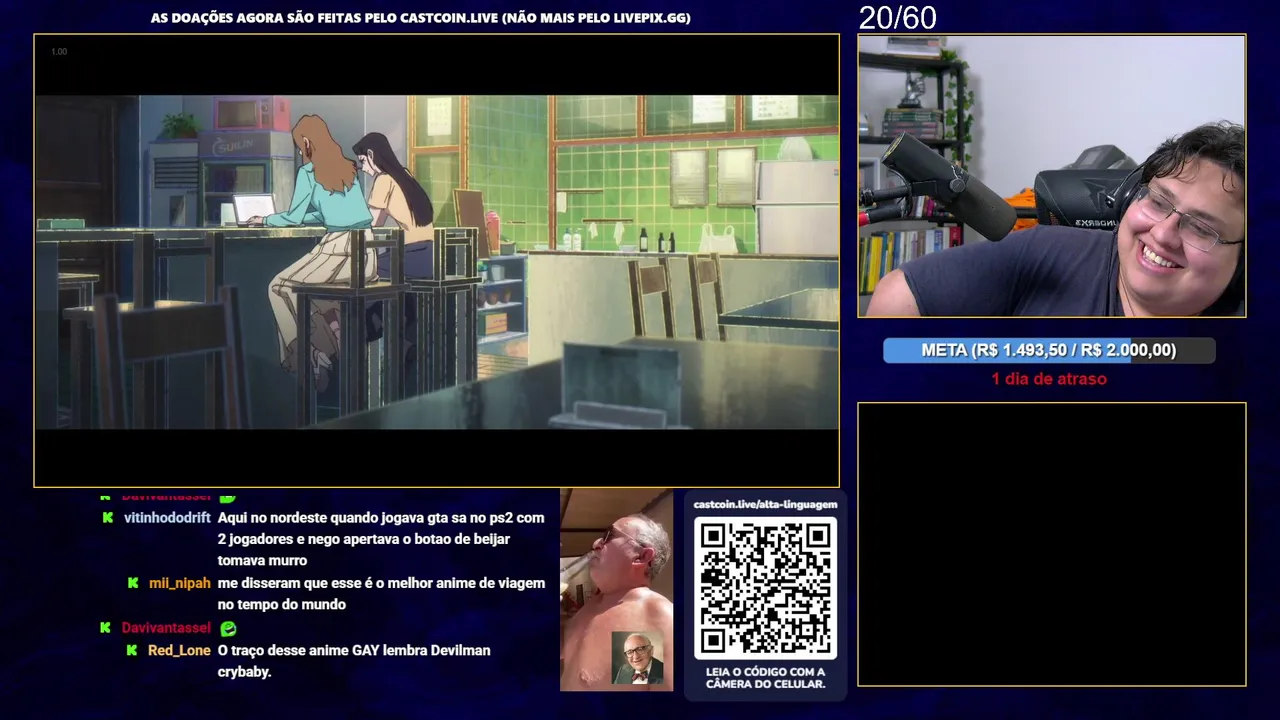The width and height of the screenshot is (1280, 720).
Task: Click the 20/60 counter
Action: click(897, 17)
